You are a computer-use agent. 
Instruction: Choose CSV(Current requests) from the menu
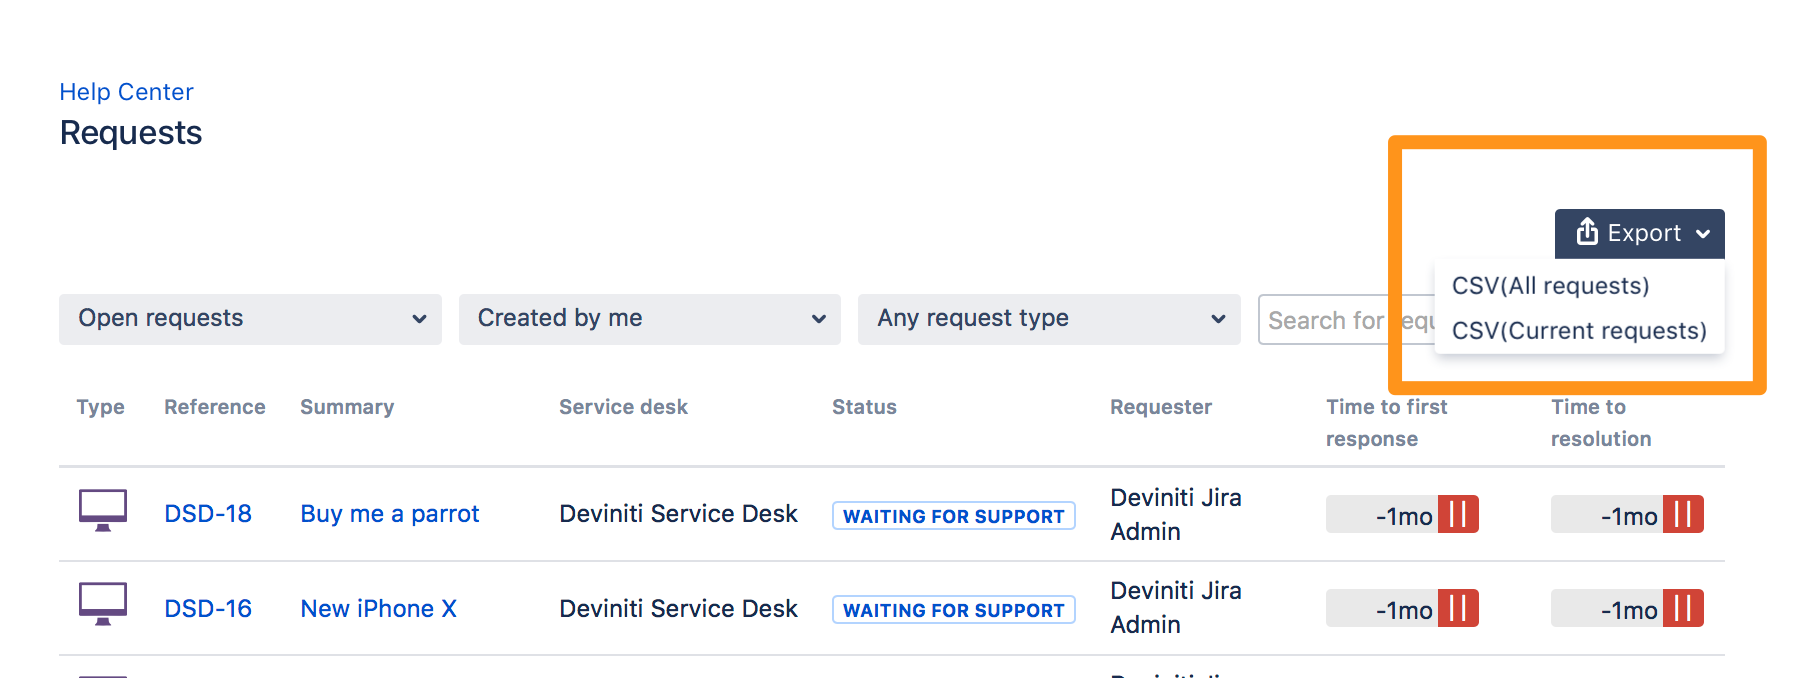pyautogui.click(x=1579, y=331)
